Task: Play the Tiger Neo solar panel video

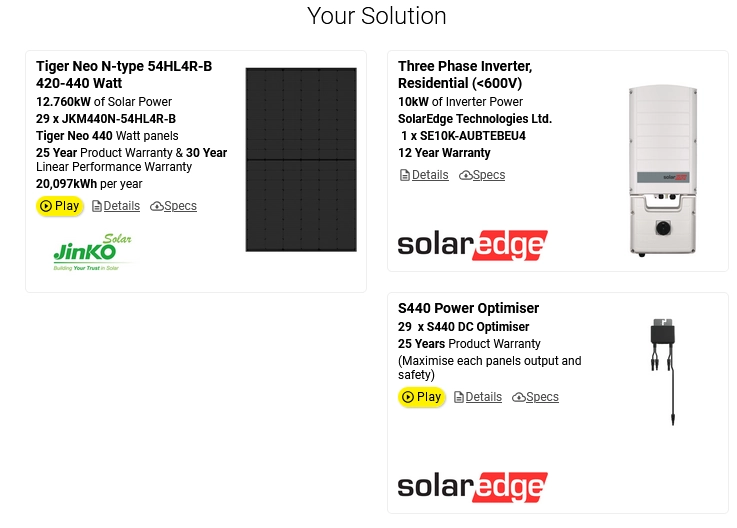Action: (x=59, y=206)
